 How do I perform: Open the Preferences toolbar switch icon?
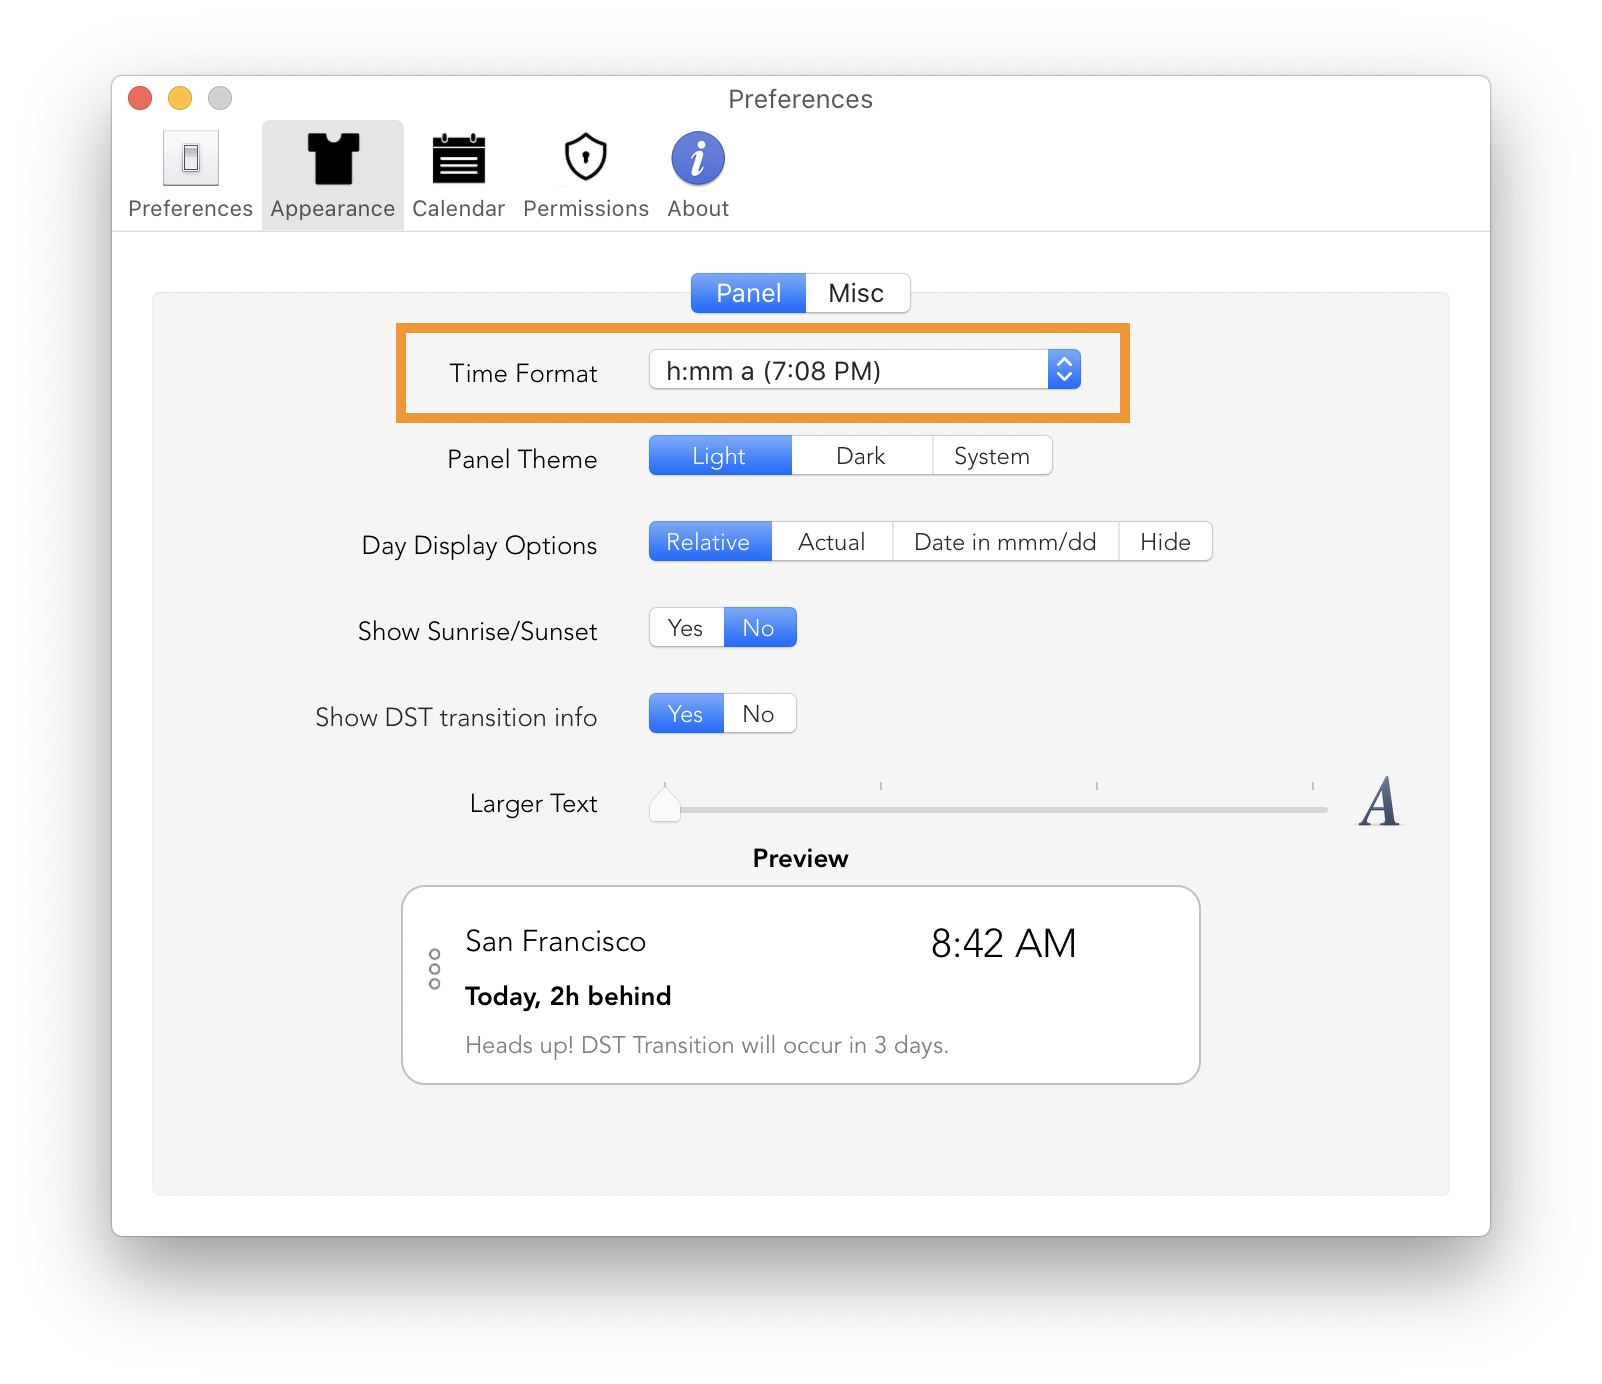click(191, 158)
